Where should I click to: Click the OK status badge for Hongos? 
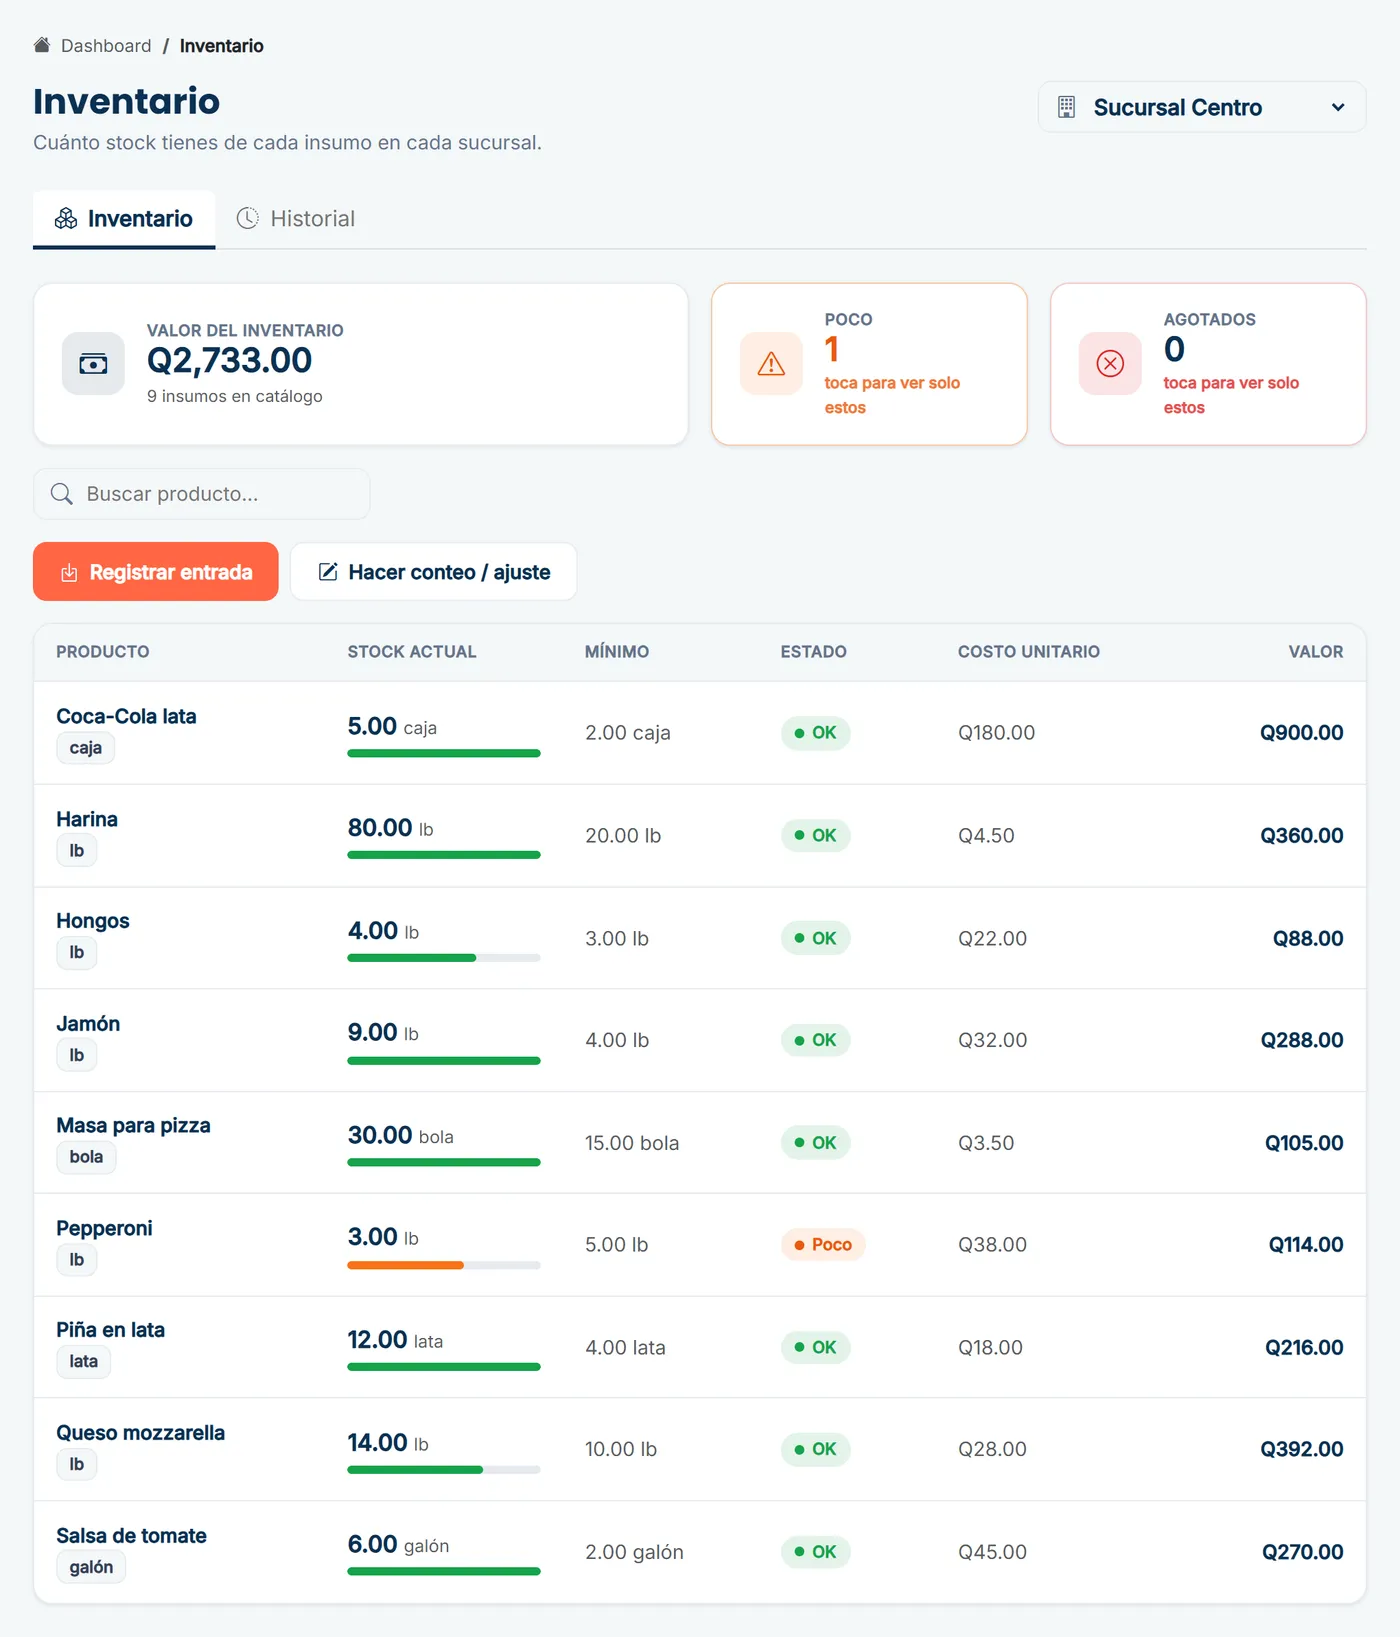coord(816,938)
